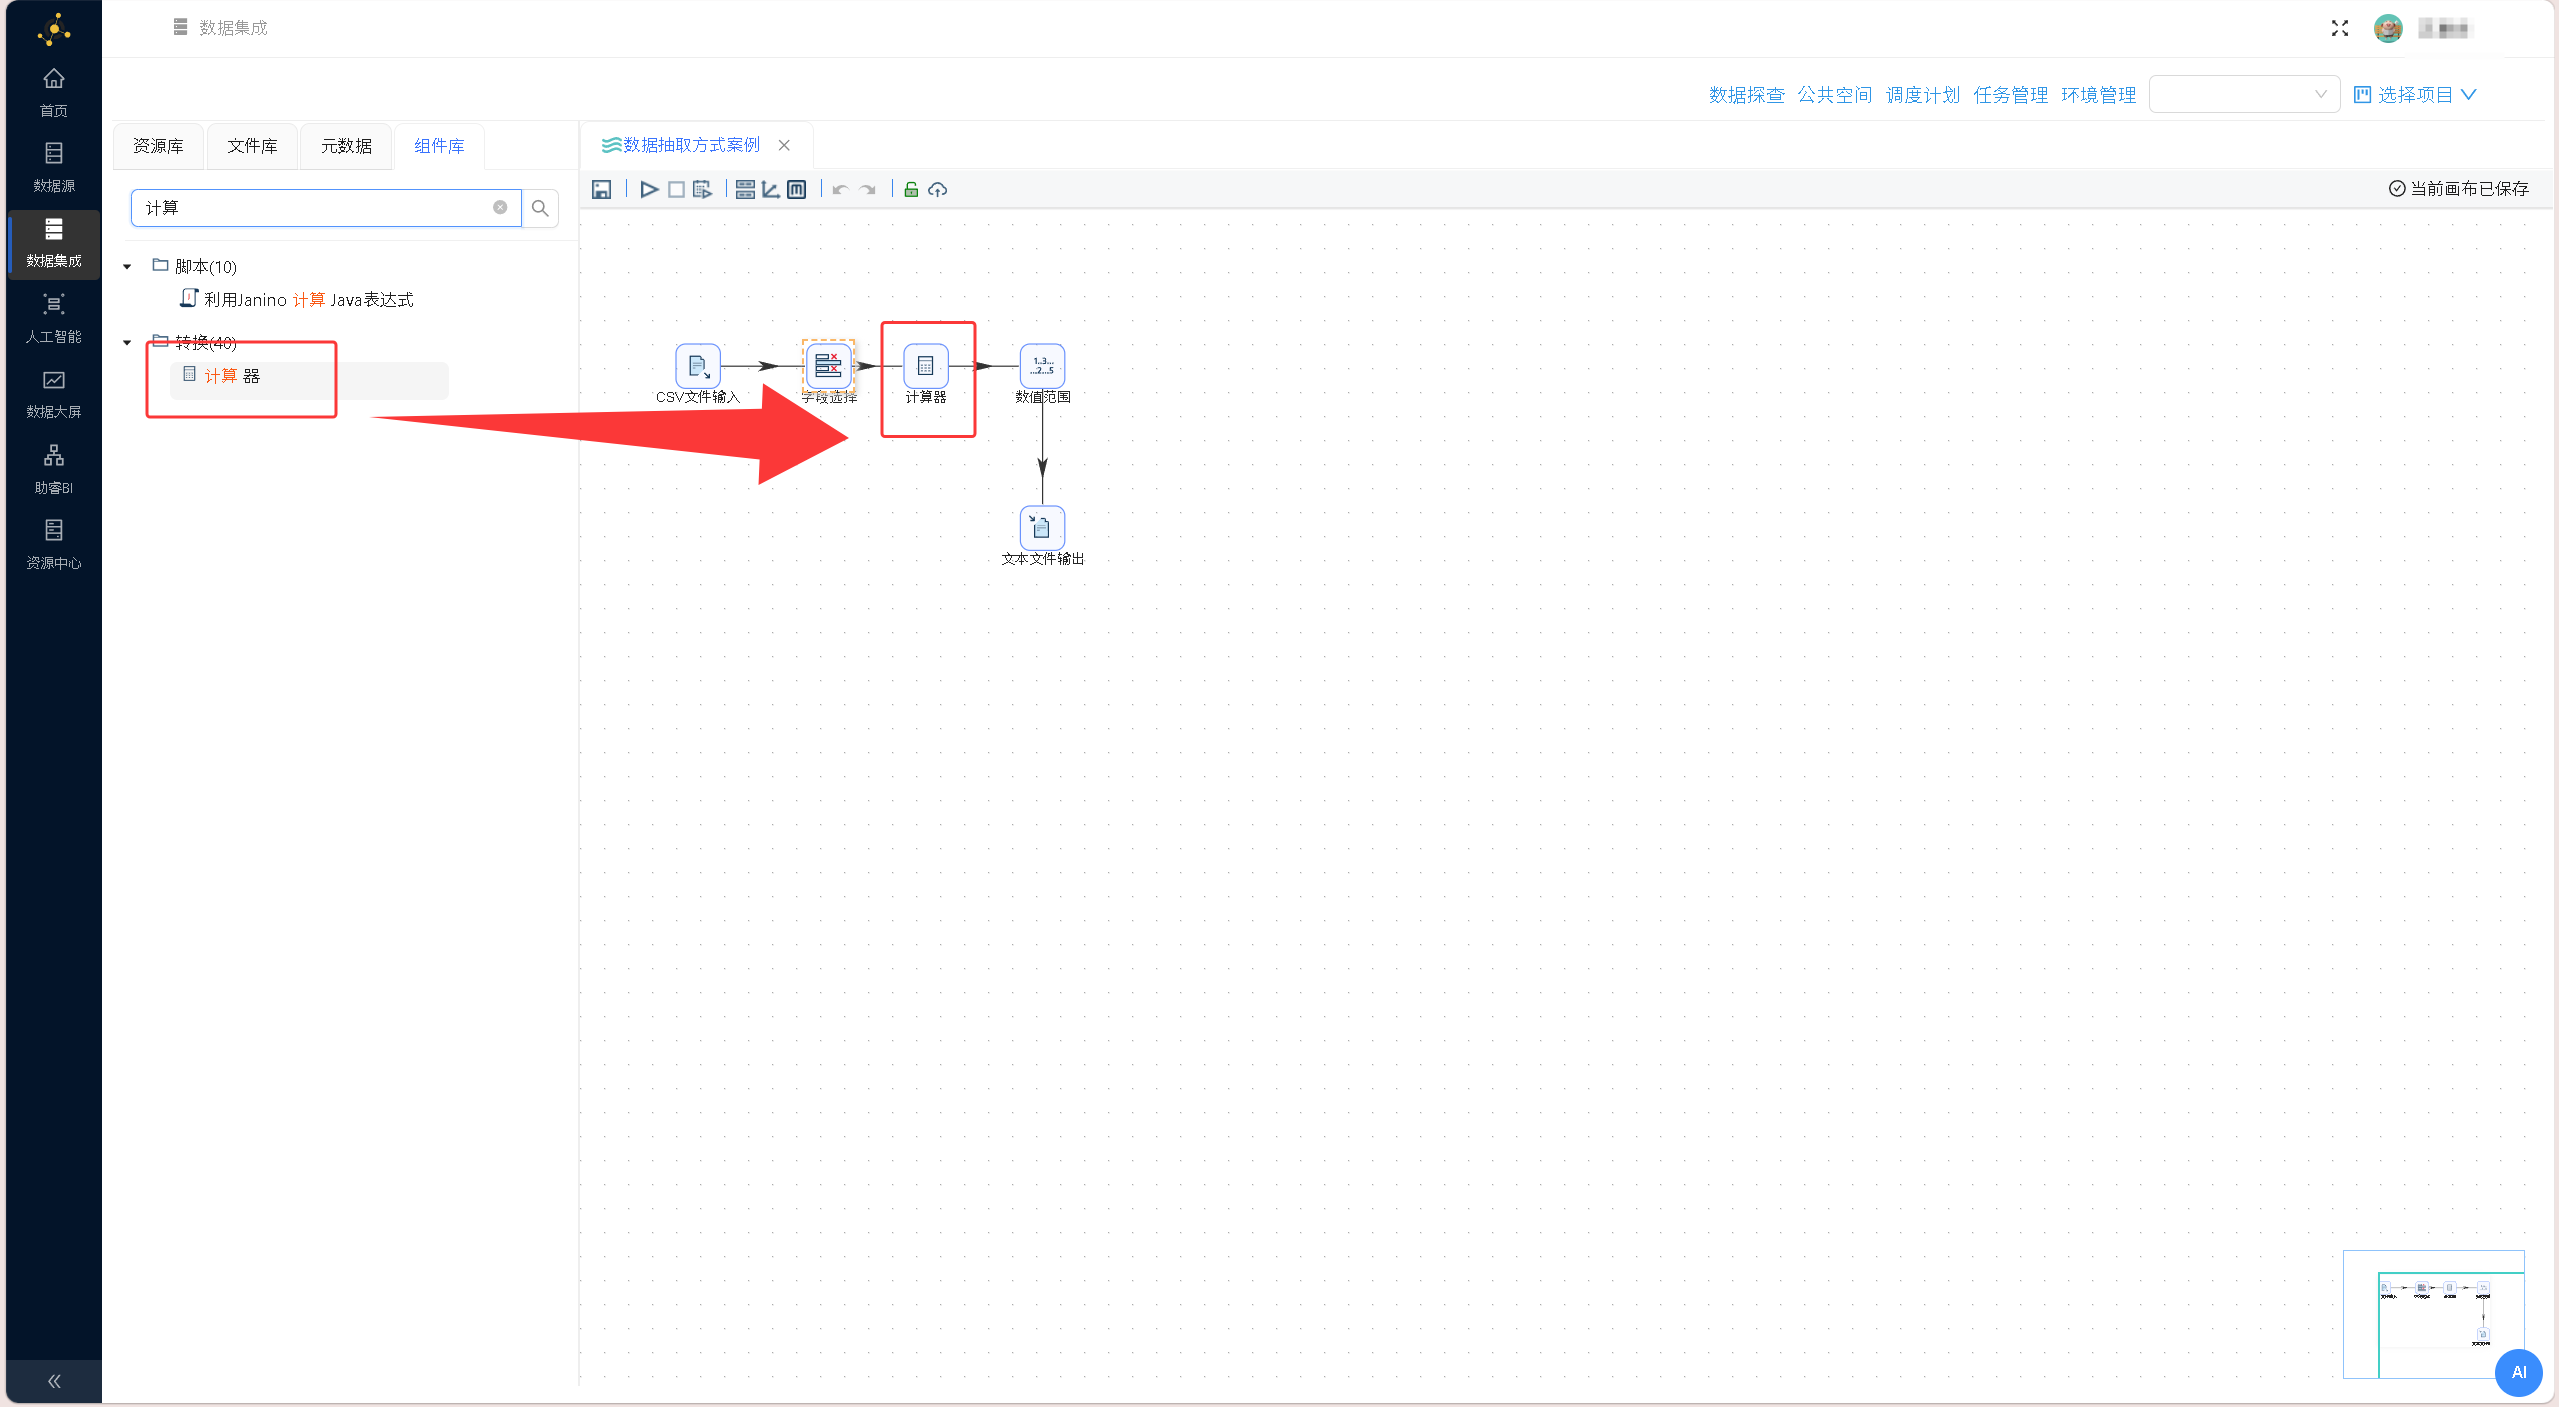2559x1407 pixels.
Task: Click the boxed M icon in toolbar
Action: (x=796, y=189)
